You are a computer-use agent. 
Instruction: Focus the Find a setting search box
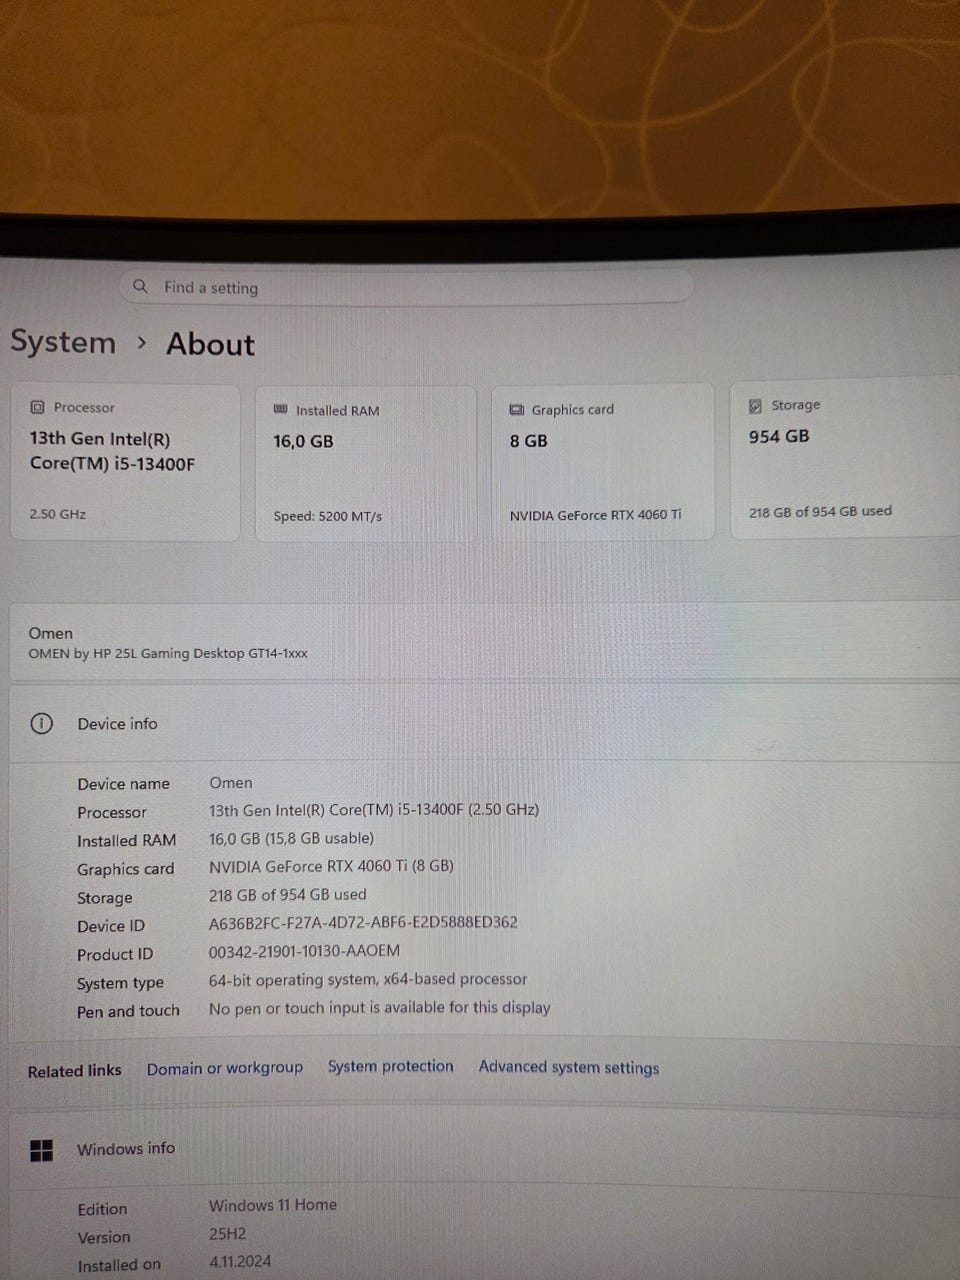point(408,287)
